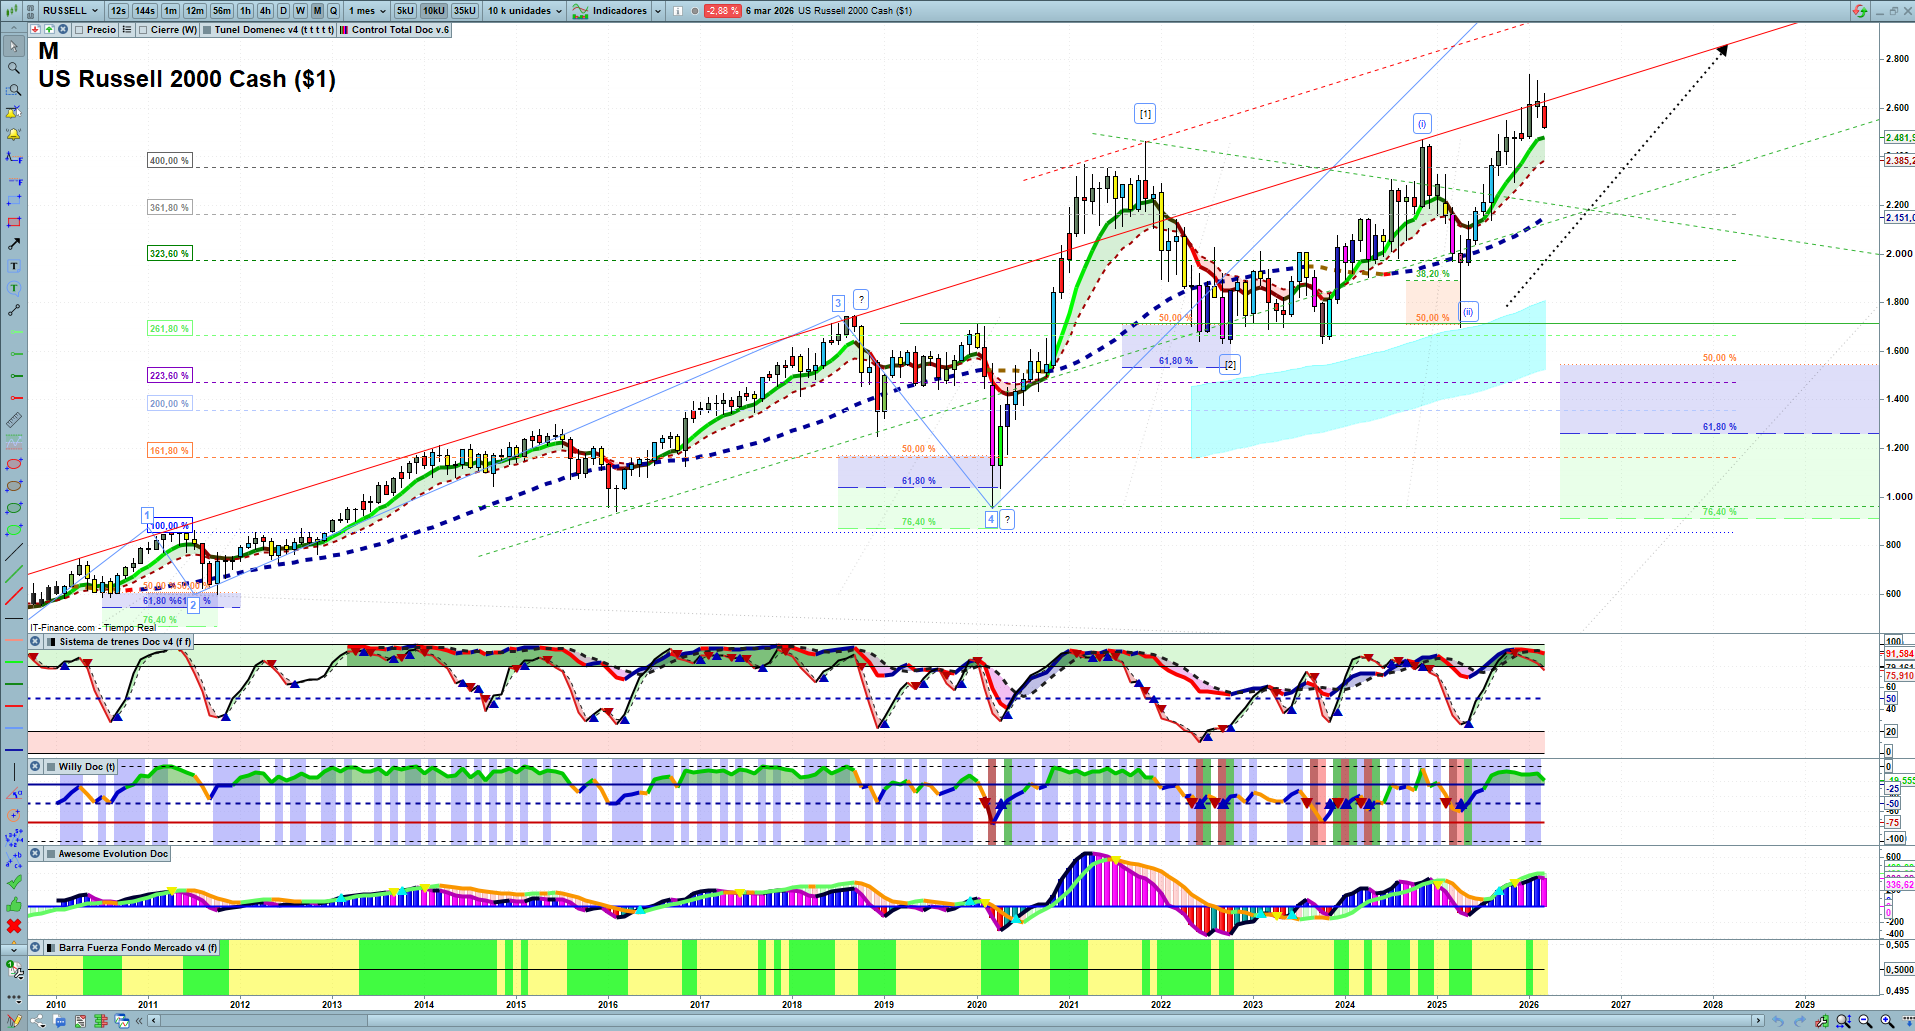Close the Awesome Evolution Doc panel
Image resolution: width=1915 pixels, height=1031 pixels.
pyautogui.click(x=35, y=854)
